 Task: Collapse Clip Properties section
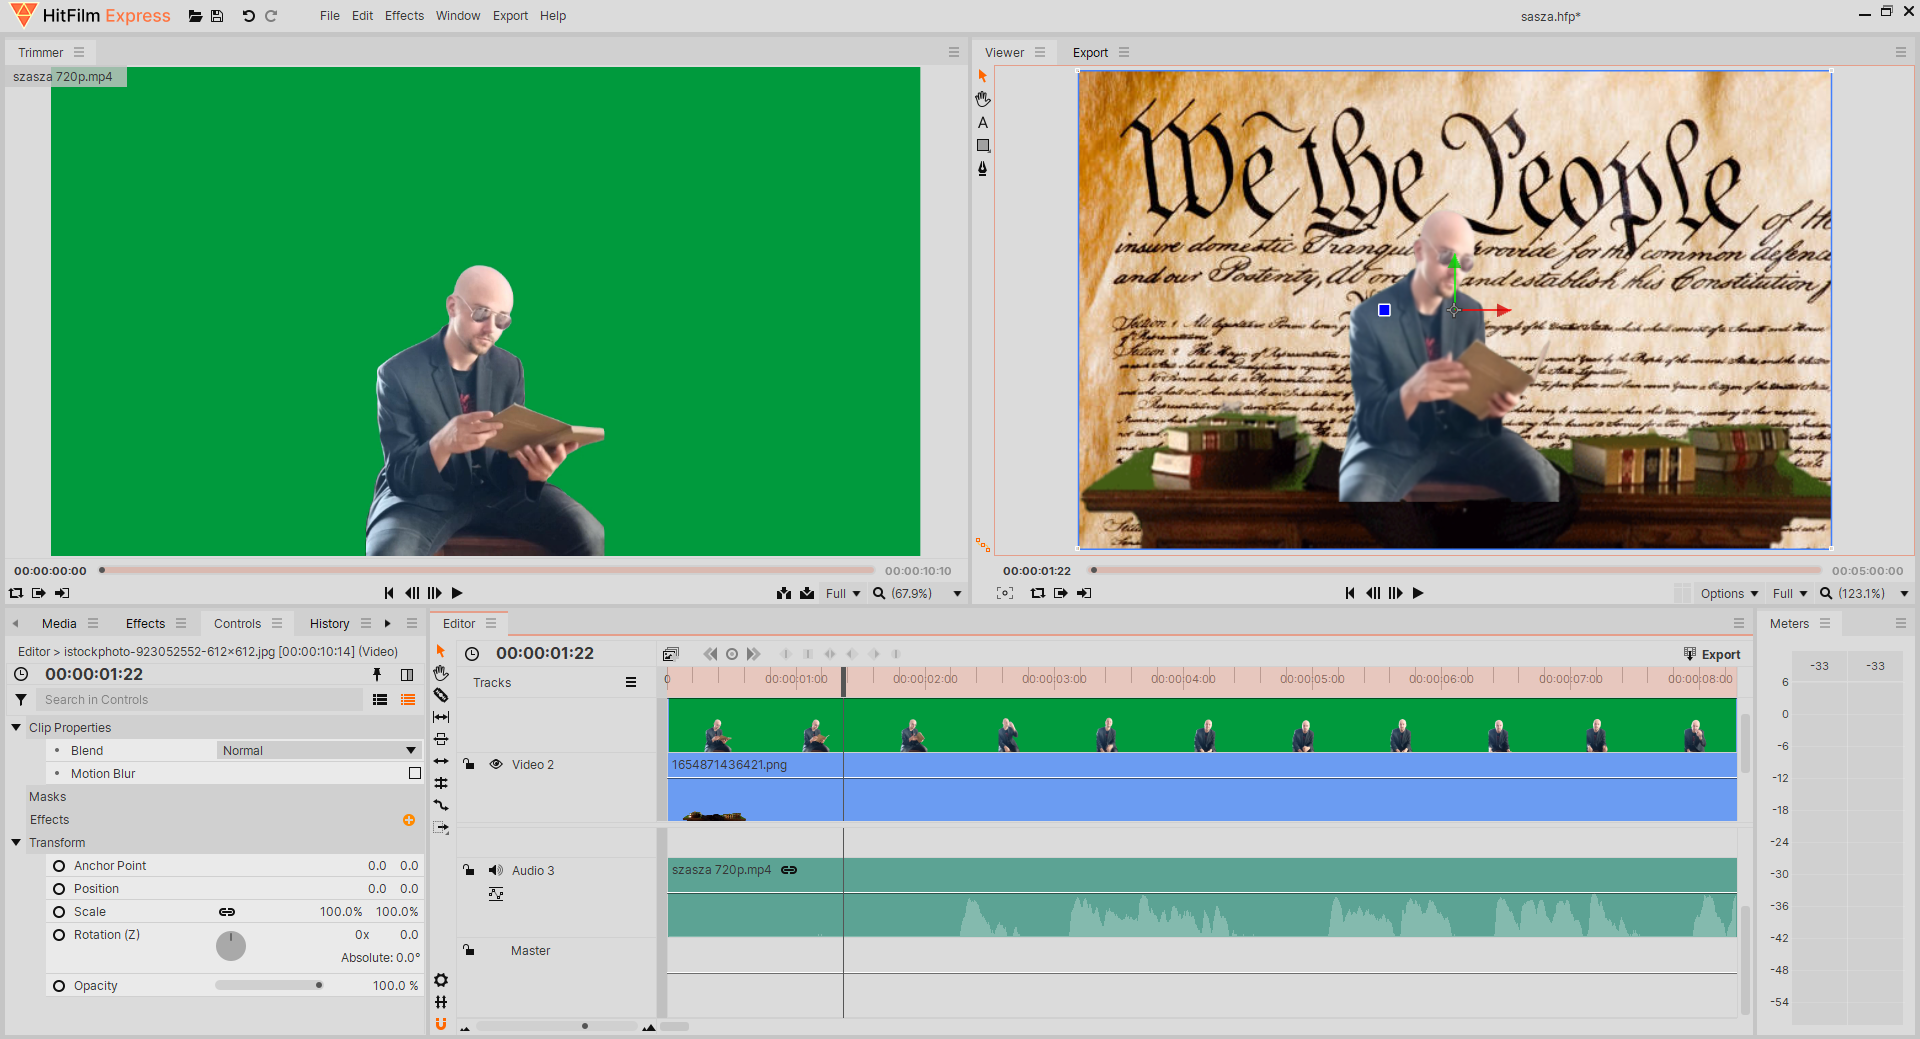tap(16, 727)
